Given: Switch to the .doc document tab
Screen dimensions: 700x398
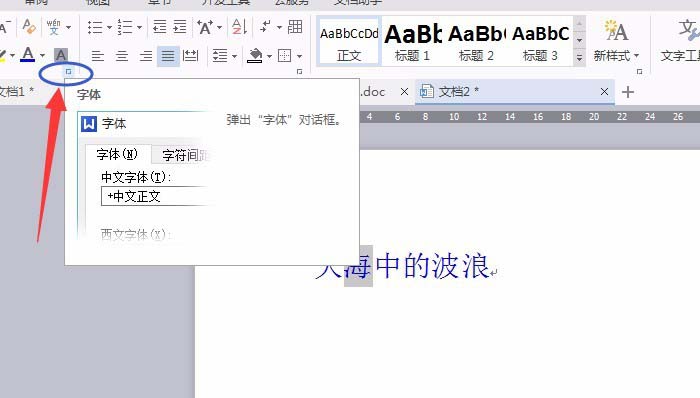Looking at the screenshot, I should (374, 92).
